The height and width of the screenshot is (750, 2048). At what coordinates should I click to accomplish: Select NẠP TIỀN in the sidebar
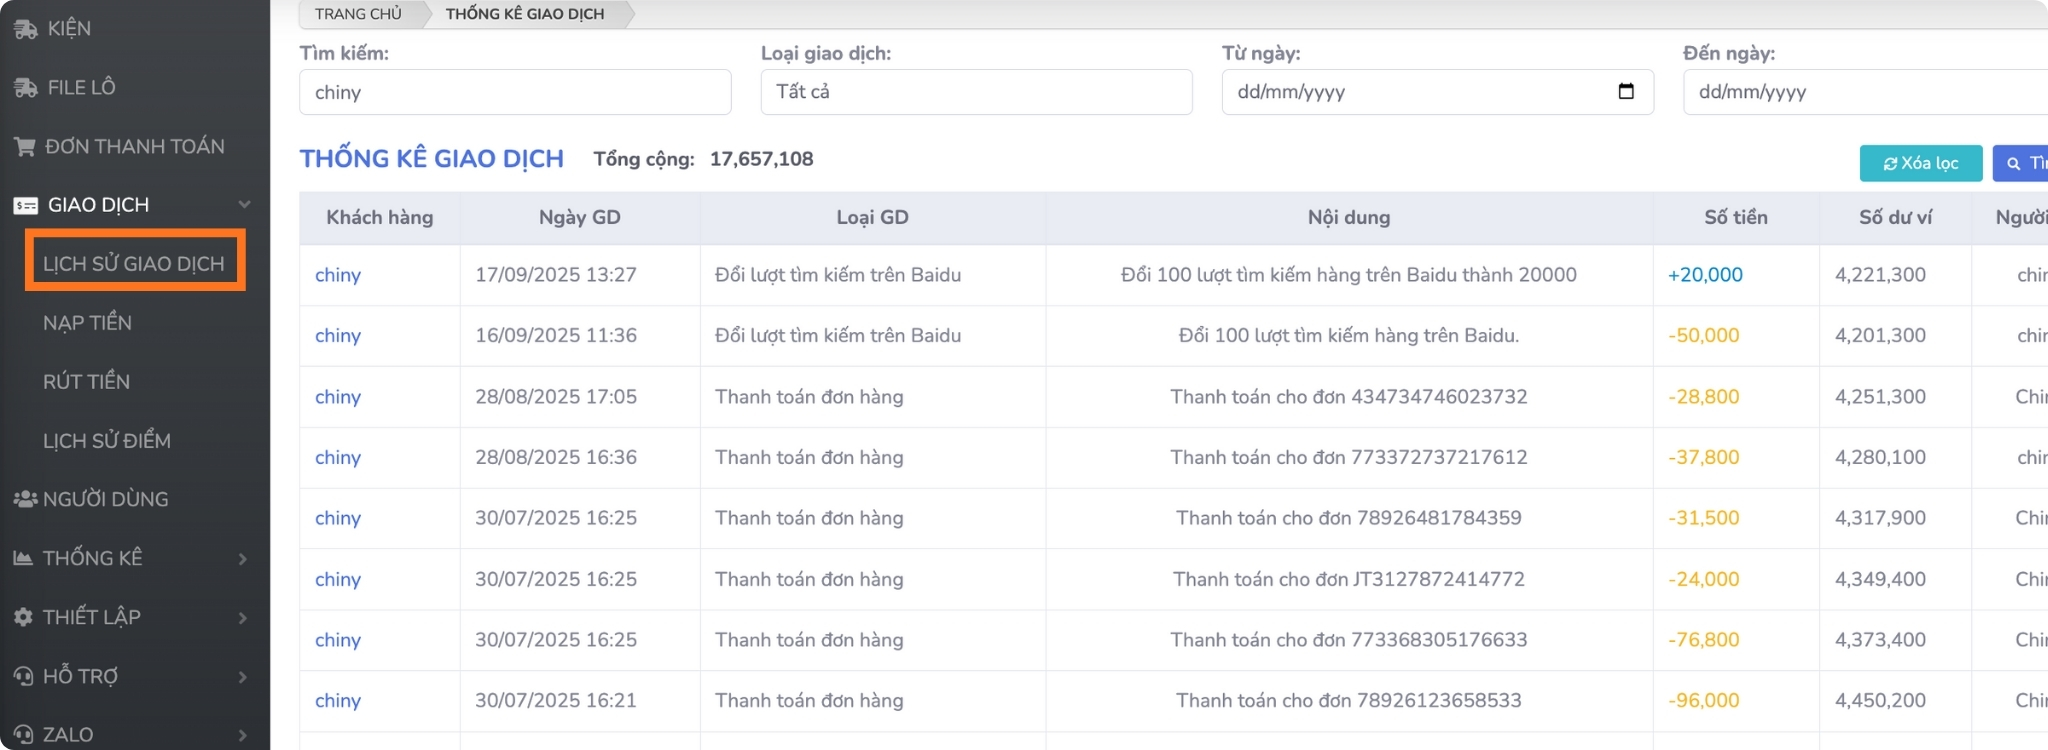(x=87, y=323)
